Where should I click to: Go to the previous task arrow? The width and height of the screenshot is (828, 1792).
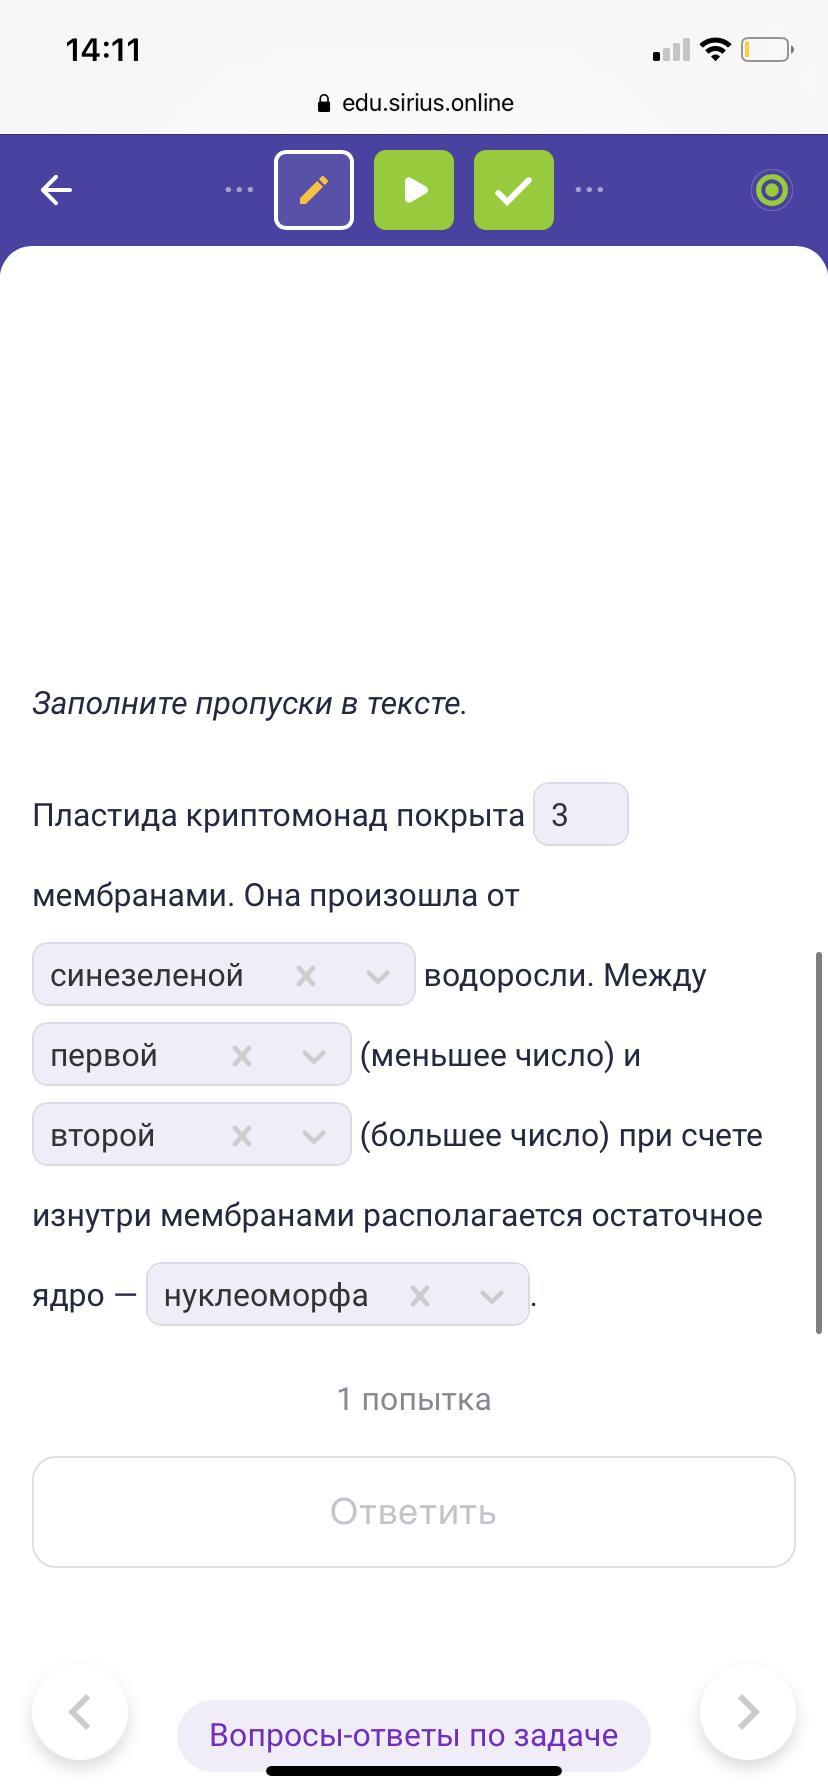click(x=80, y=1712)
